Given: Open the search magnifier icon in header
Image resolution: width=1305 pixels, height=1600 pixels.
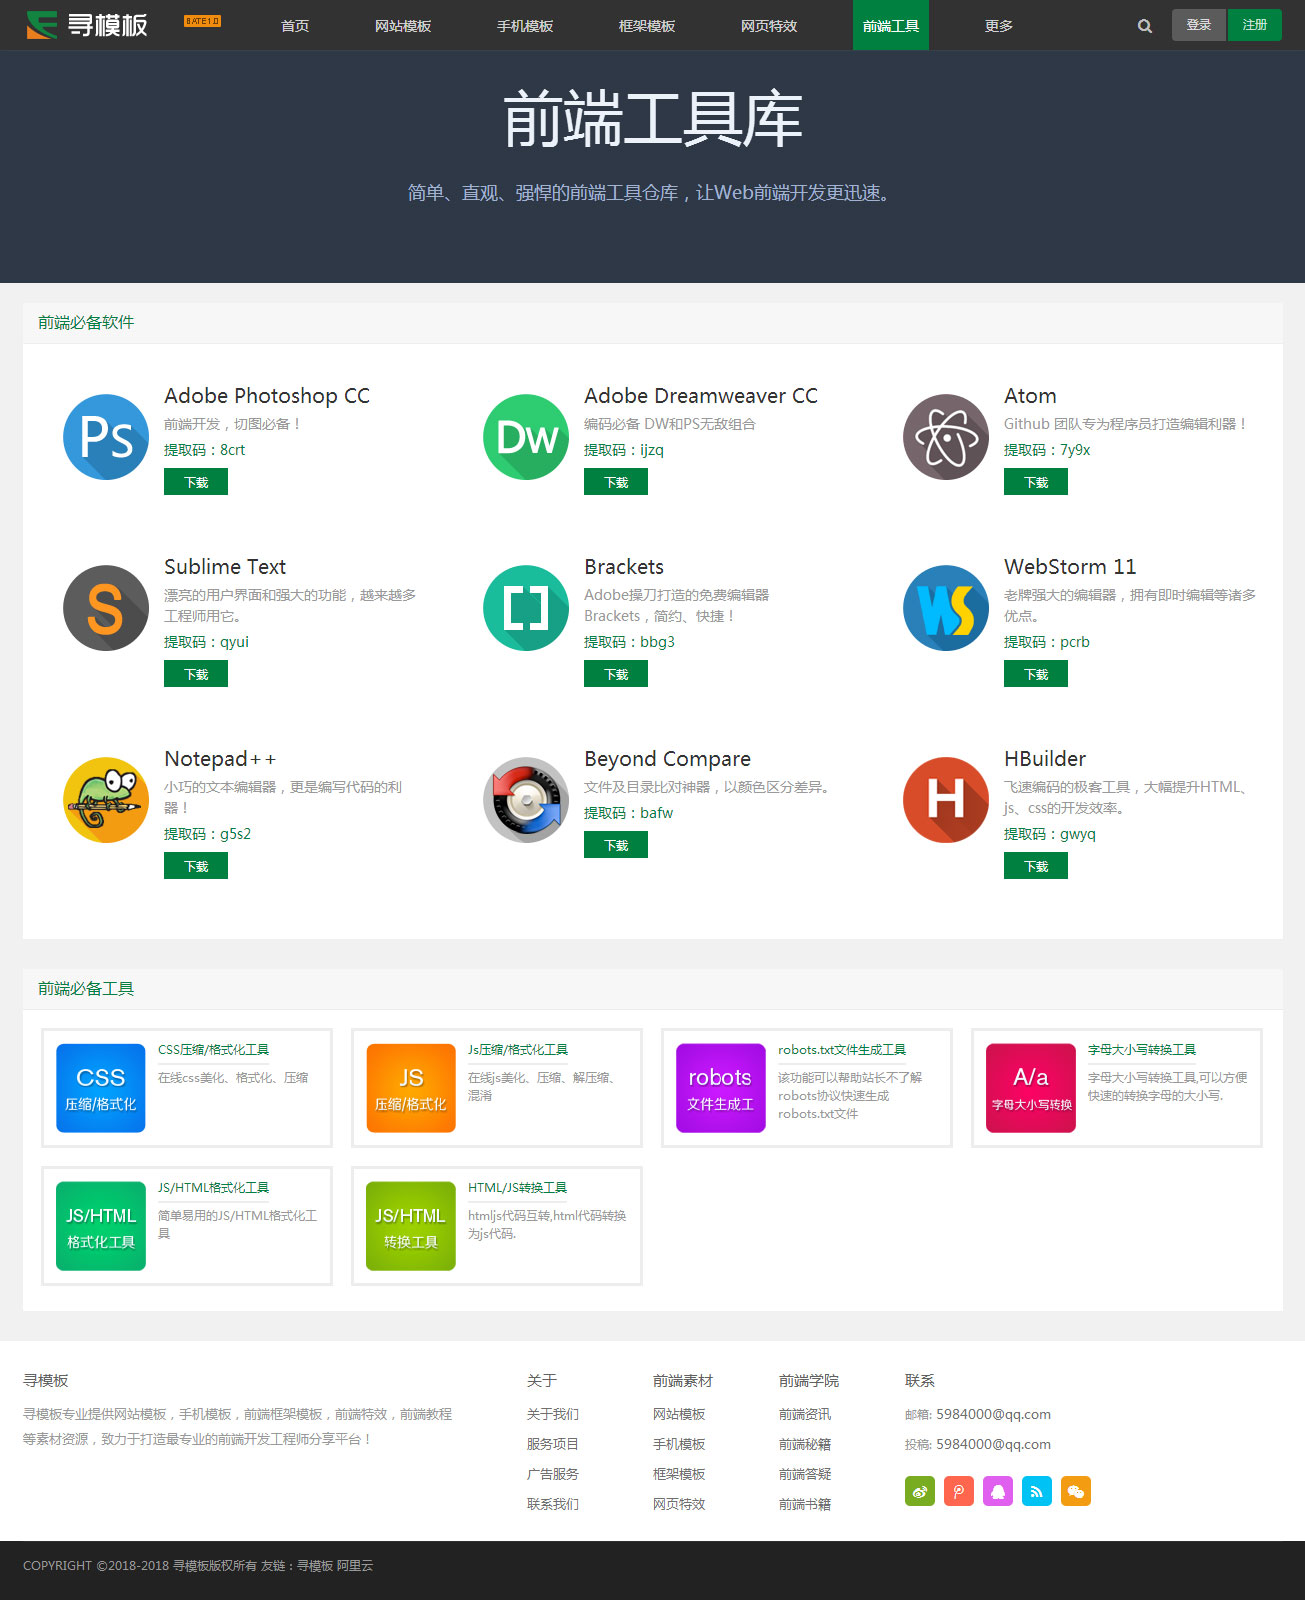Looking at the screenshot, I should (x=1145, y=26).
